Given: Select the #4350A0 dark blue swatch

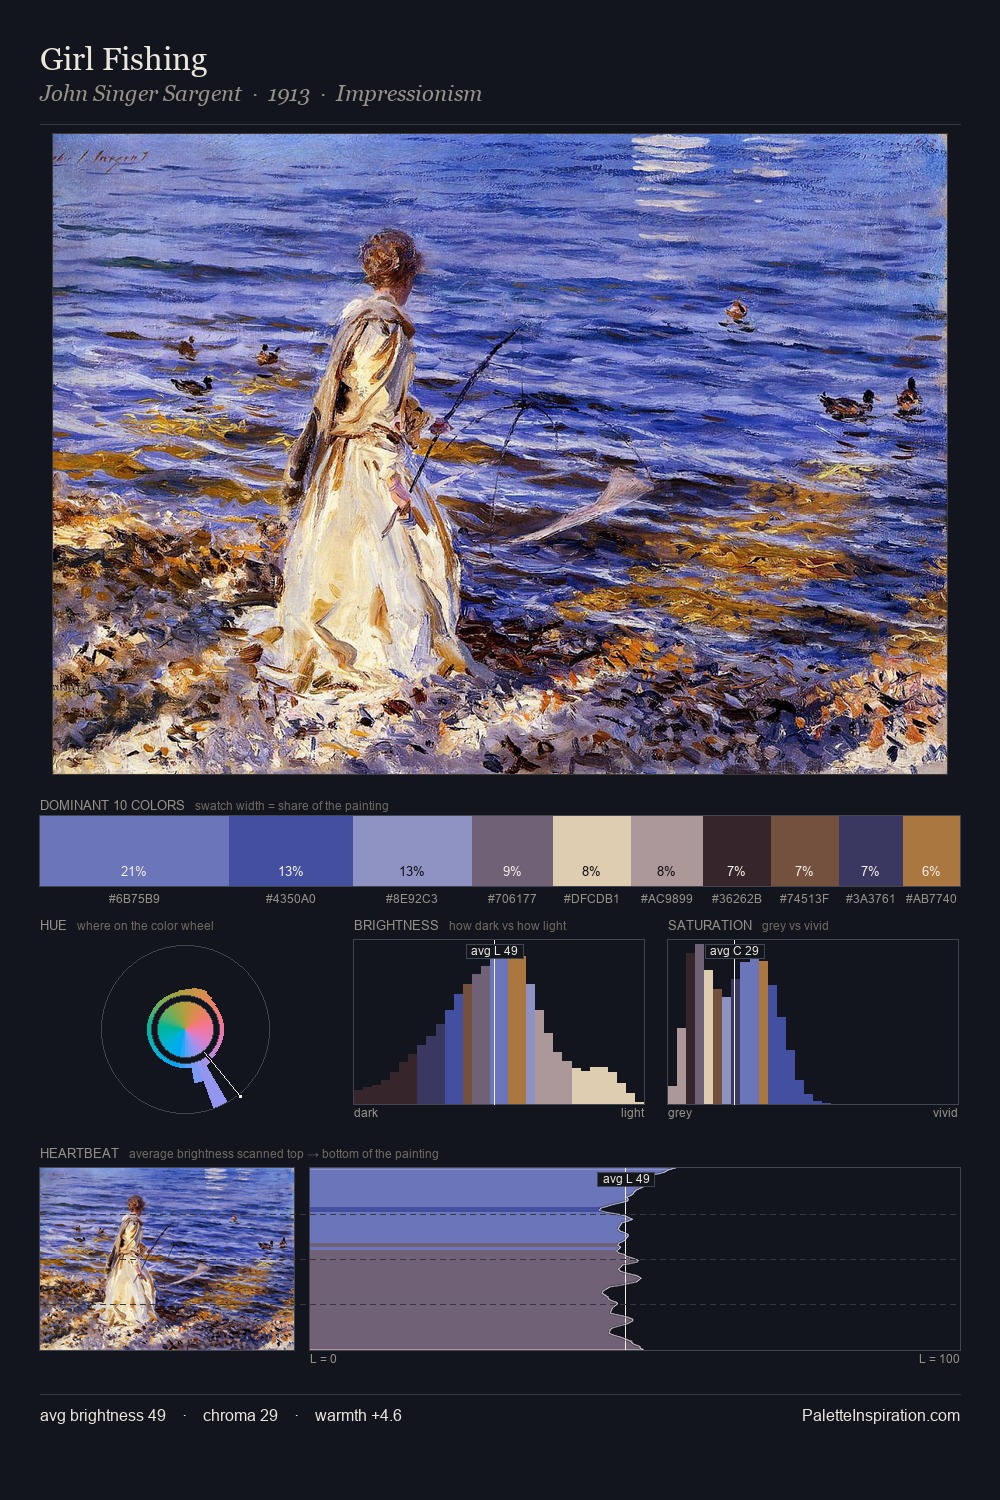Looking at the screenshot, I should coord(291,851).
